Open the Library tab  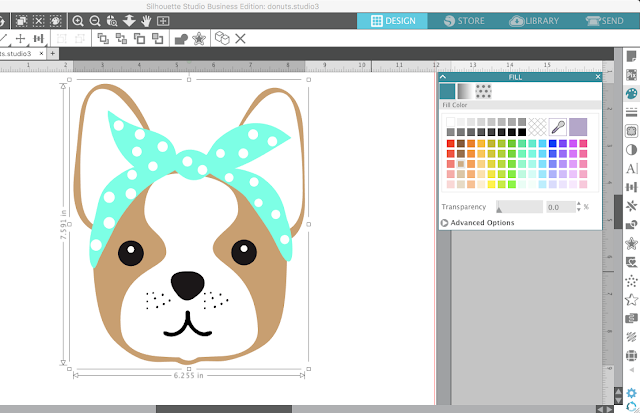532,20
